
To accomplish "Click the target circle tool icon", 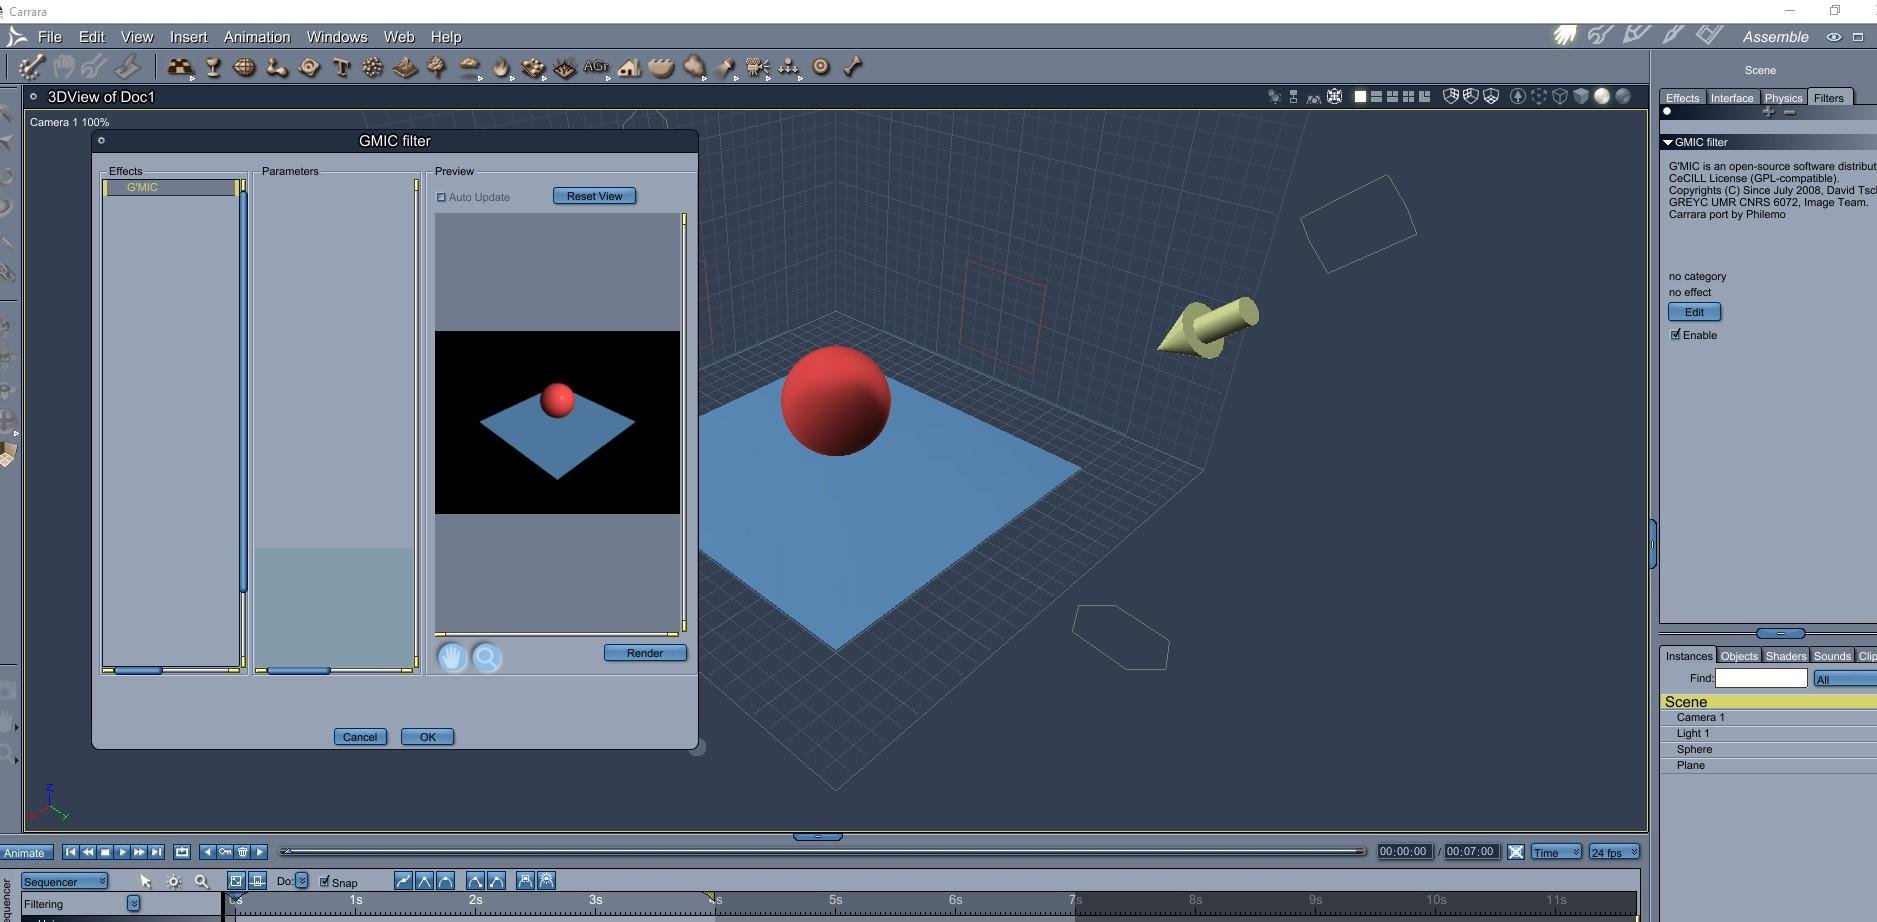I will pyautogui.click(x=821, y=67).
